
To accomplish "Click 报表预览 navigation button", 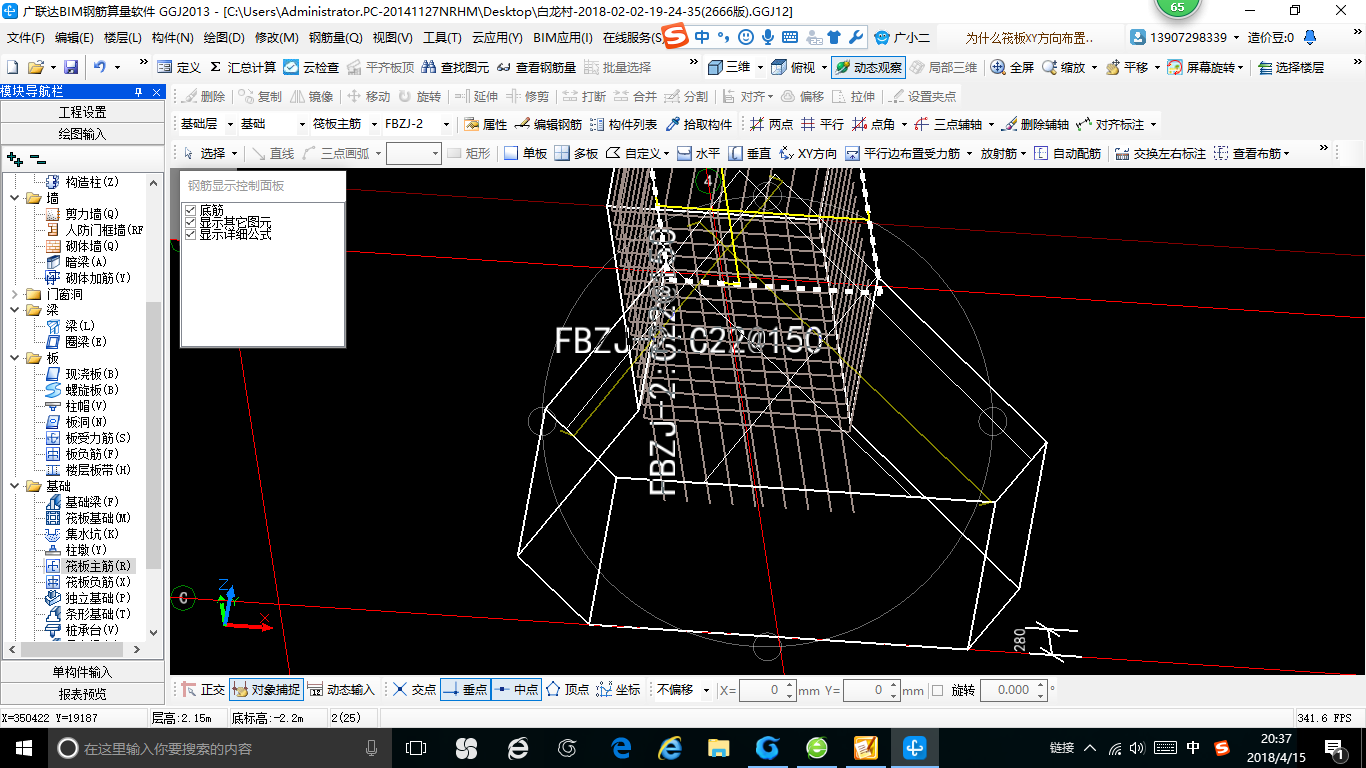I will pos(82,693).
